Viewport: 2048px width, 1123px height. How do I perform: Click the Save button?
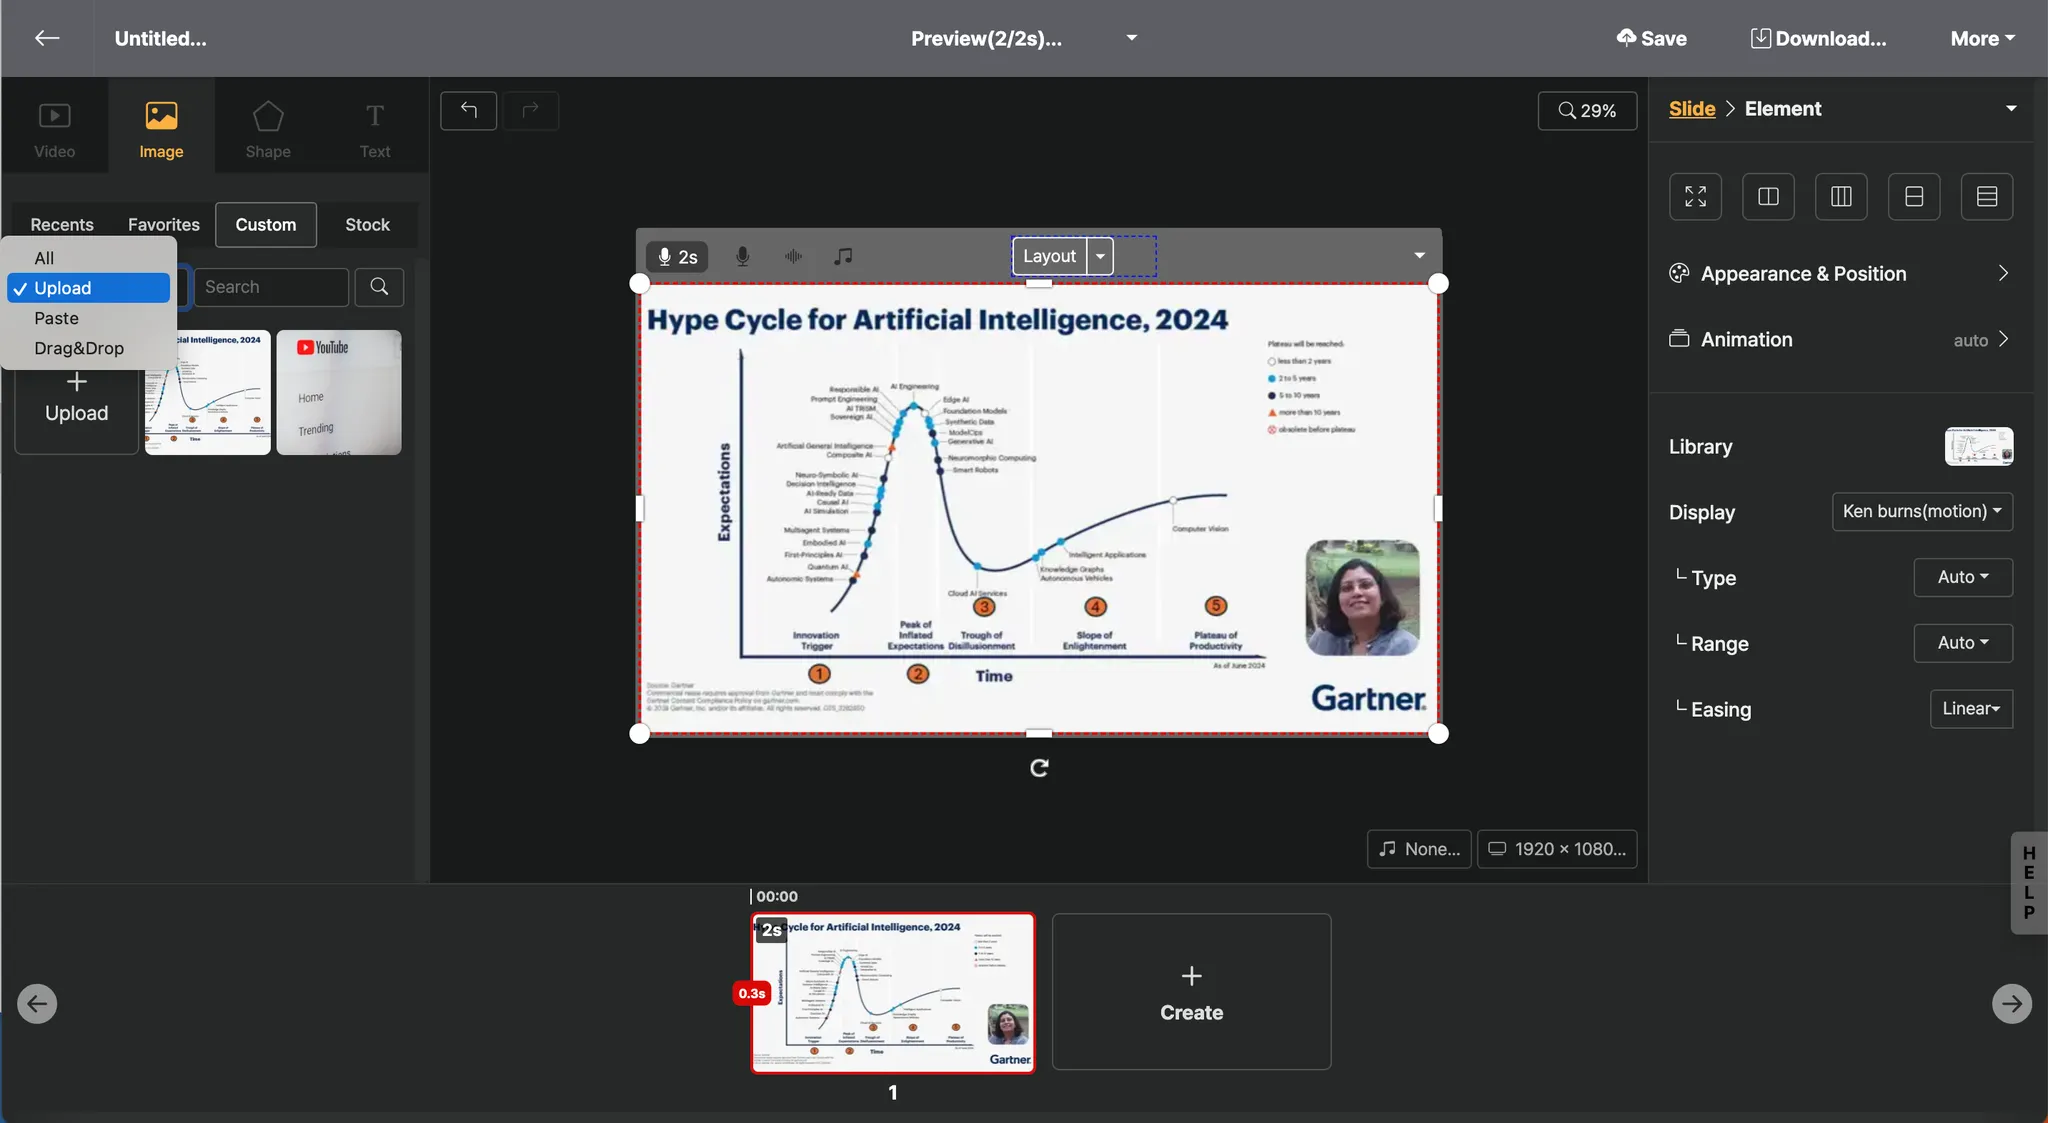click(x=1652, y=38)
